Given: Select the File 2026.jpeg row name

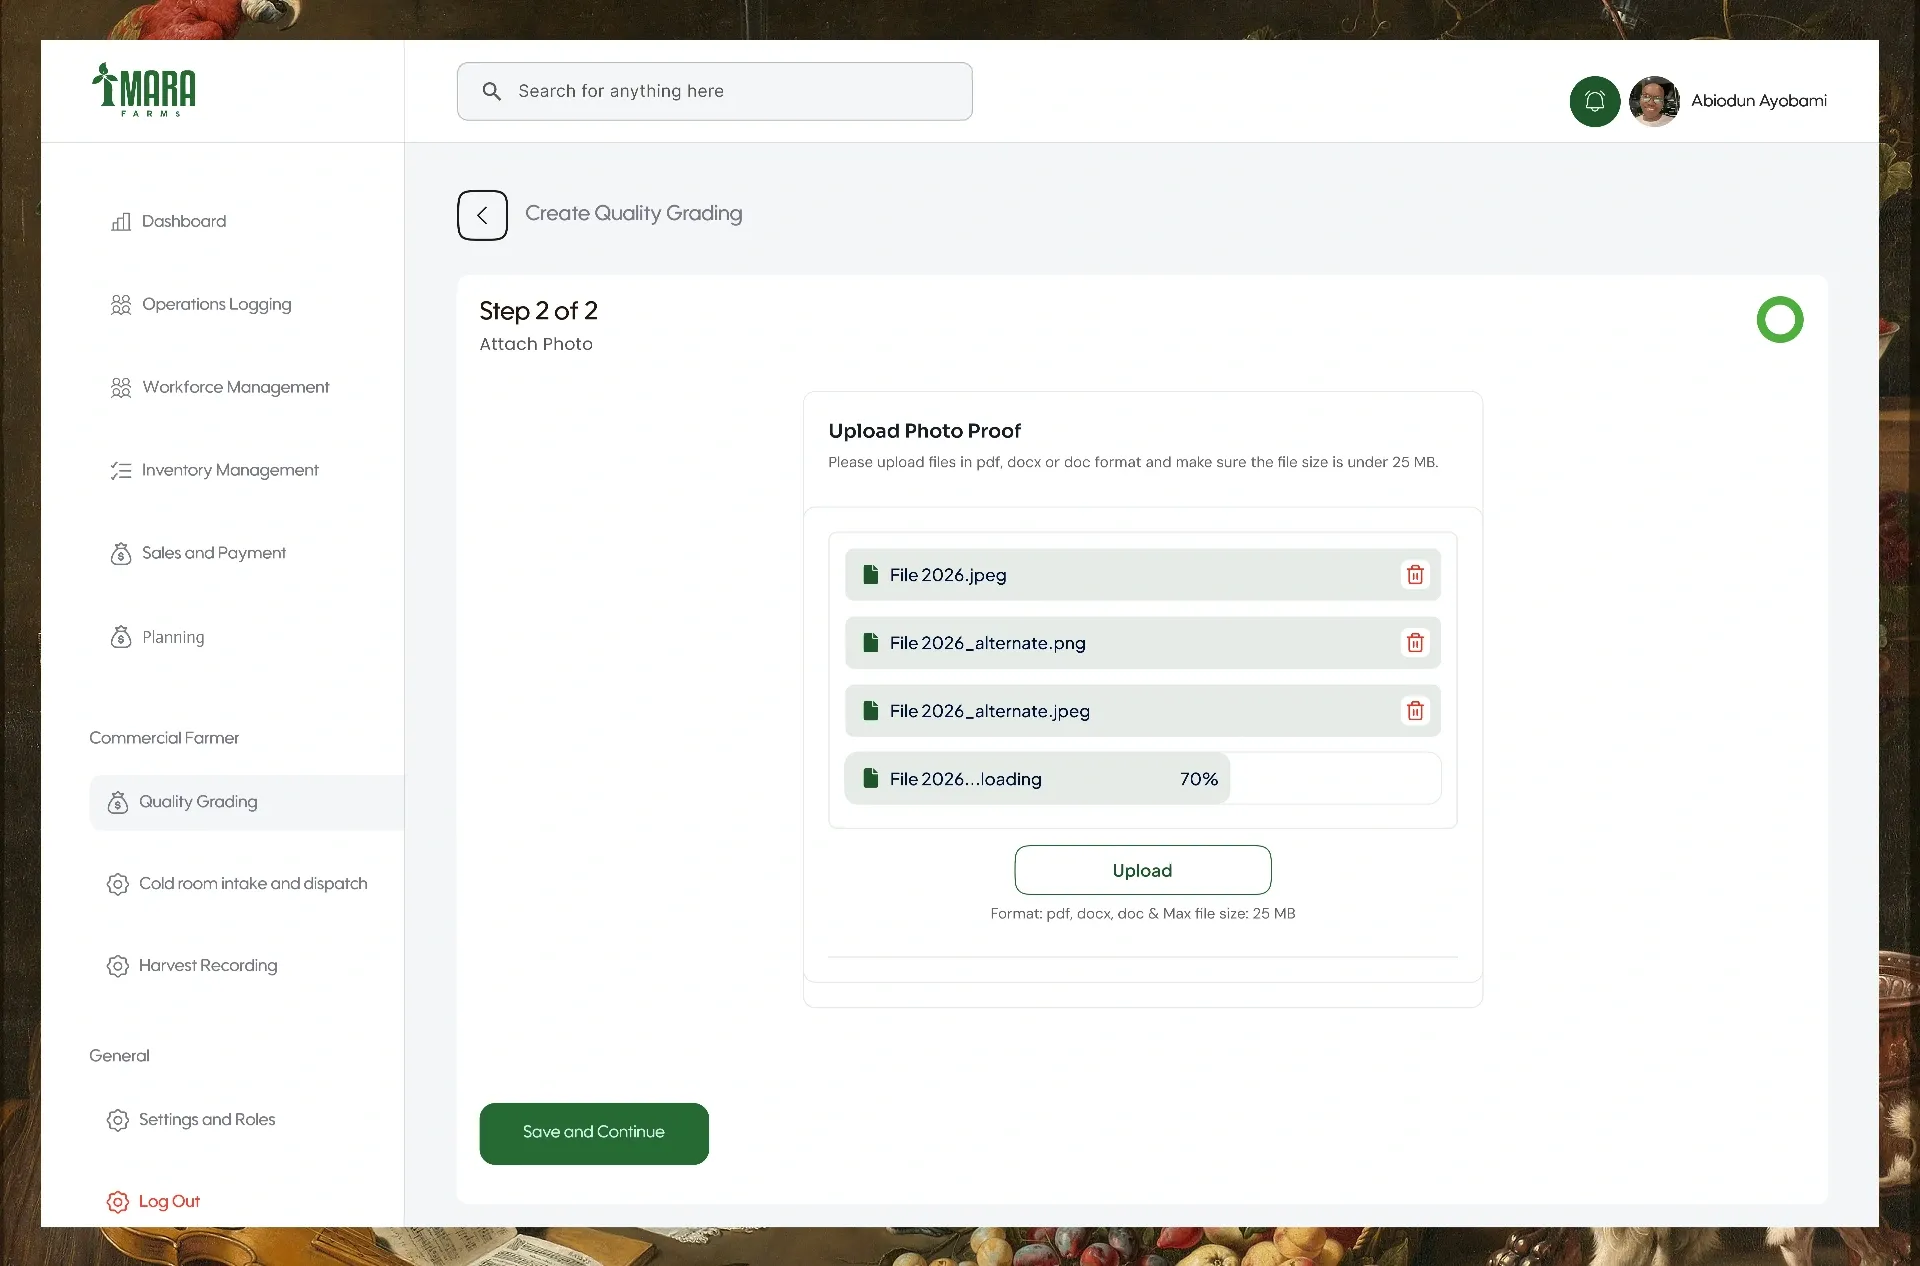Looking at the screenshot, I should click(948, 575).
